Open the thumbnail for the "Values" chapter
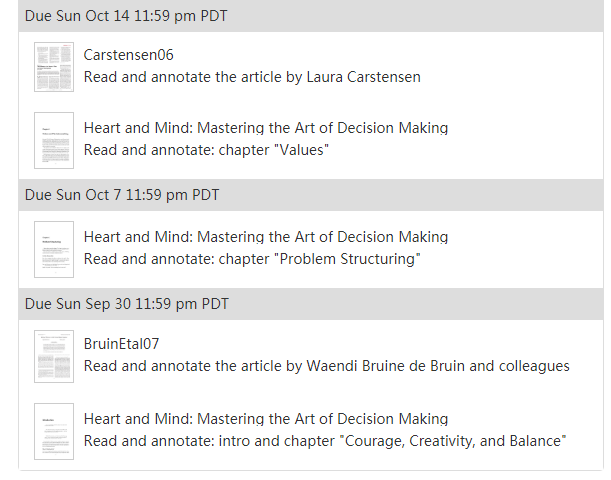 pyautogui.click(x=54, y=140)
